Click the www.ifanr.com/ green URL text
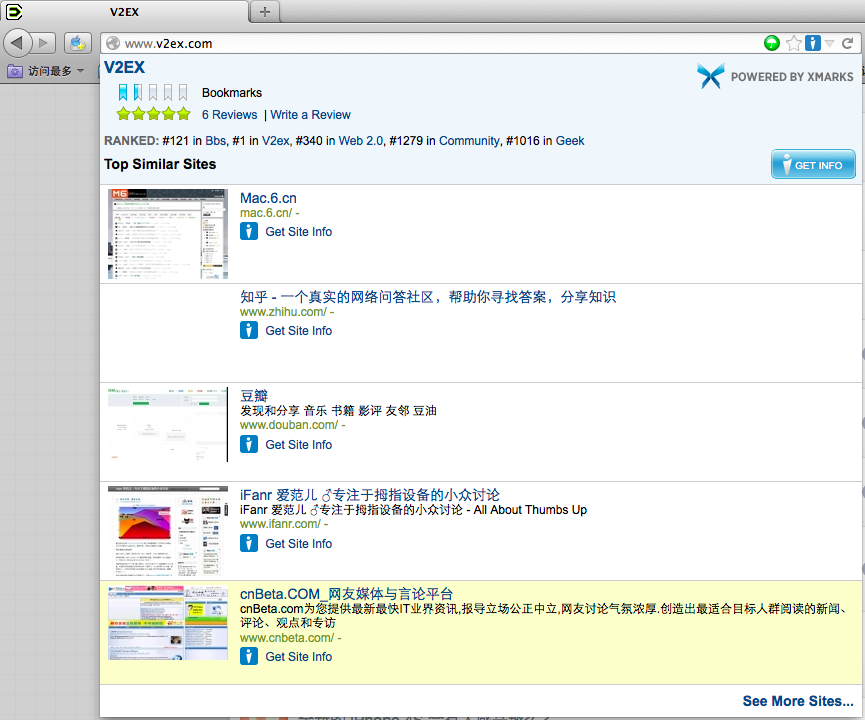The width and height of the screenshot is (865, 720). coord(280,524)
